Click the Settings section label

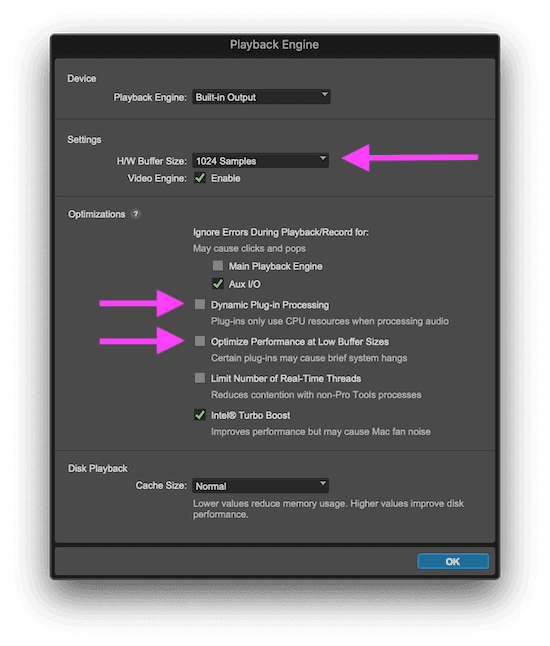(x=84, y=140)
